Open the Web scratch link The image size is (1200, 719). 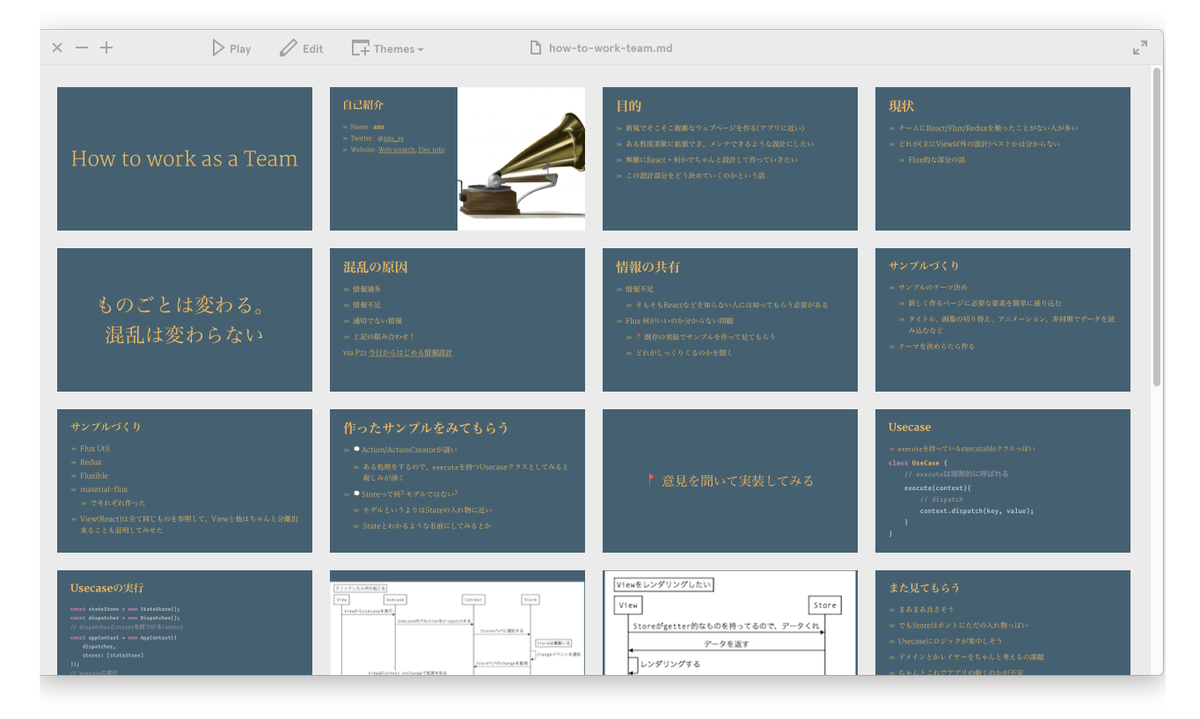point(396,150)
